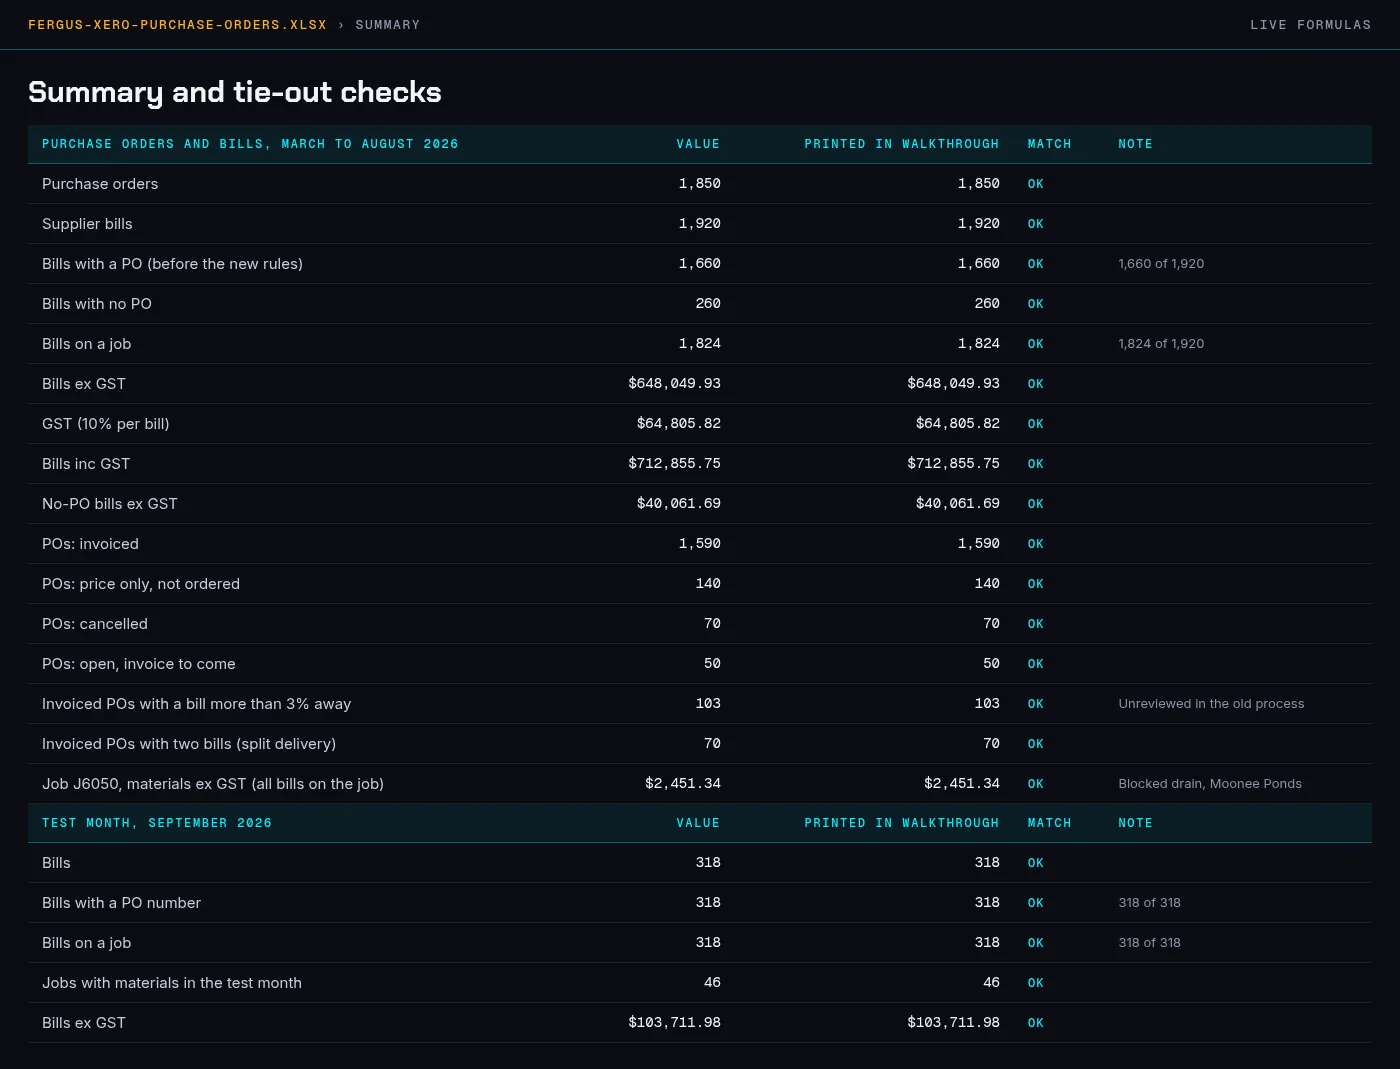This screenshot has height=1069, width=1400.
Task: Select the 'No-PO bills ex GST' row label
Action: point(110,504)
